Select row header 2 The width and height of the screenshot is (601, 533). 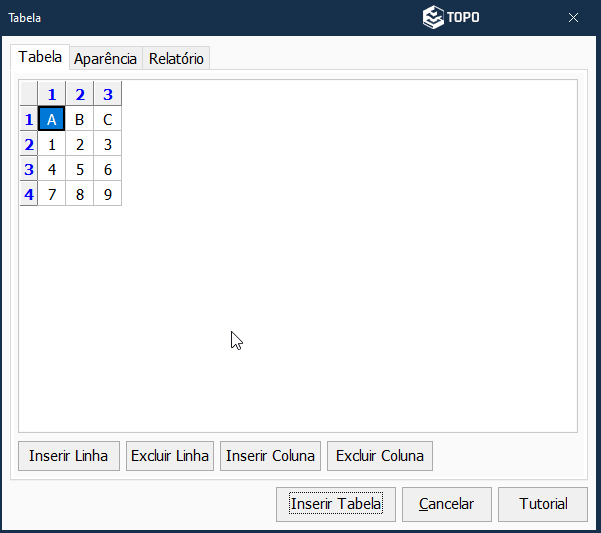[29, 144]
